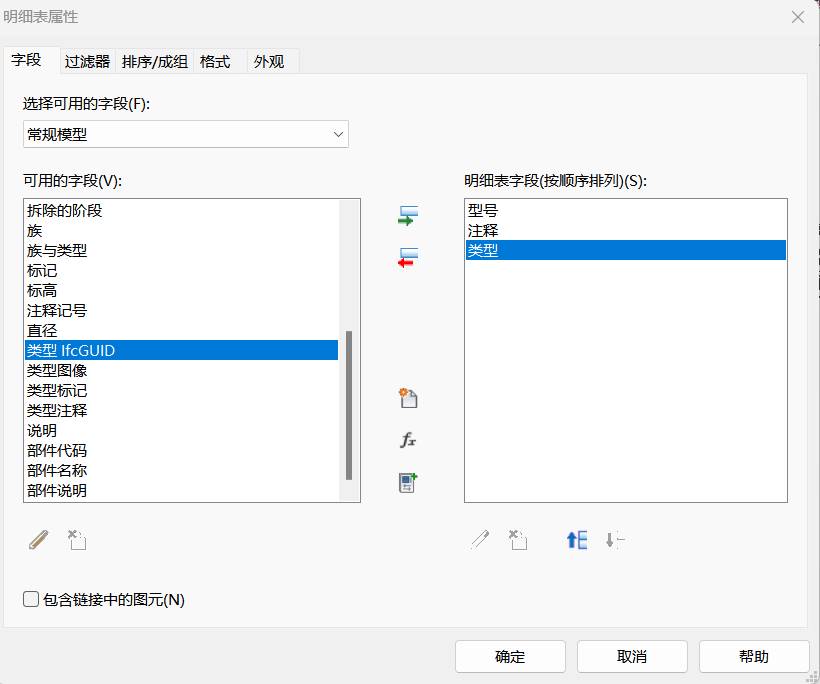Click the remove parameter (red arrow) icon
820x684 pixels.
[408, 259]
